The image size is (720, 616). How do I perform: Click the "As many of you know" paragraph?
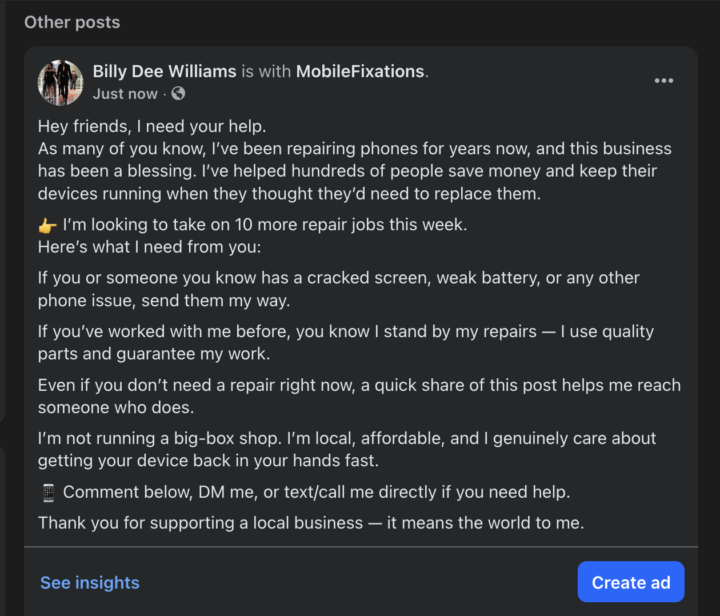coord(354,170)
